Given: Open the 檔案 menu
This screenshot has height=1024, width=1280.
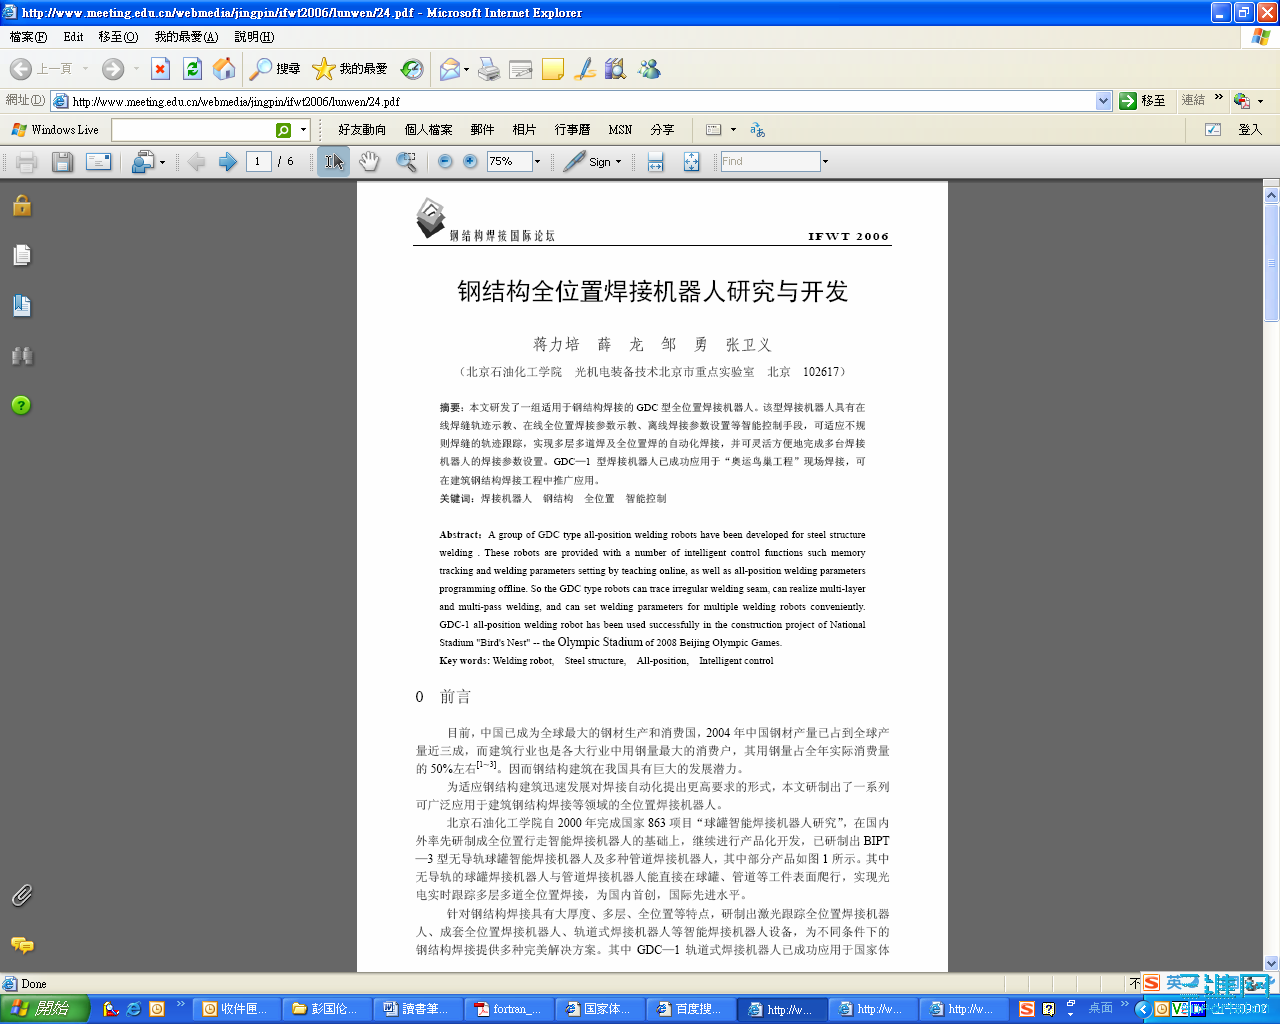Looking at the screenshot, I should pos(28,37).
